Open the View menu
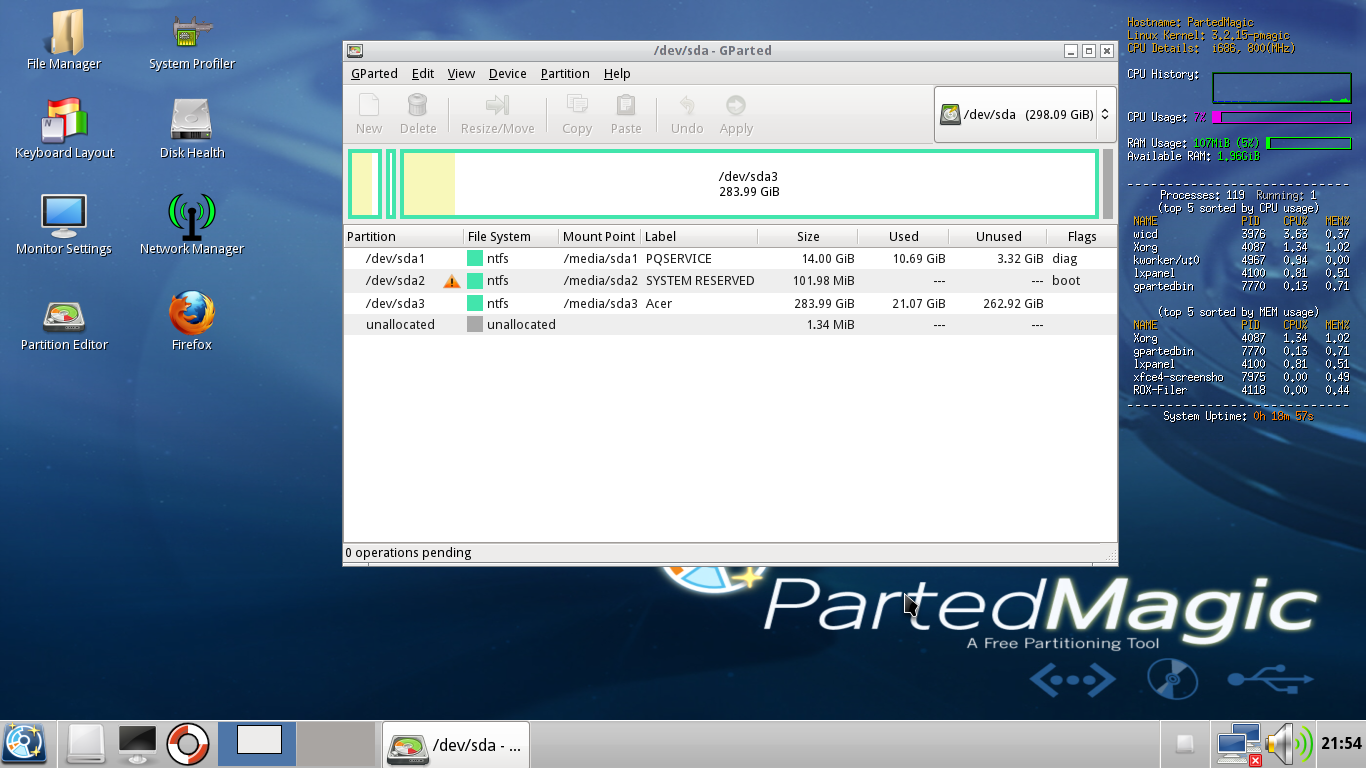This screenshot has width=1366, height=768. [x=461, y=74]
